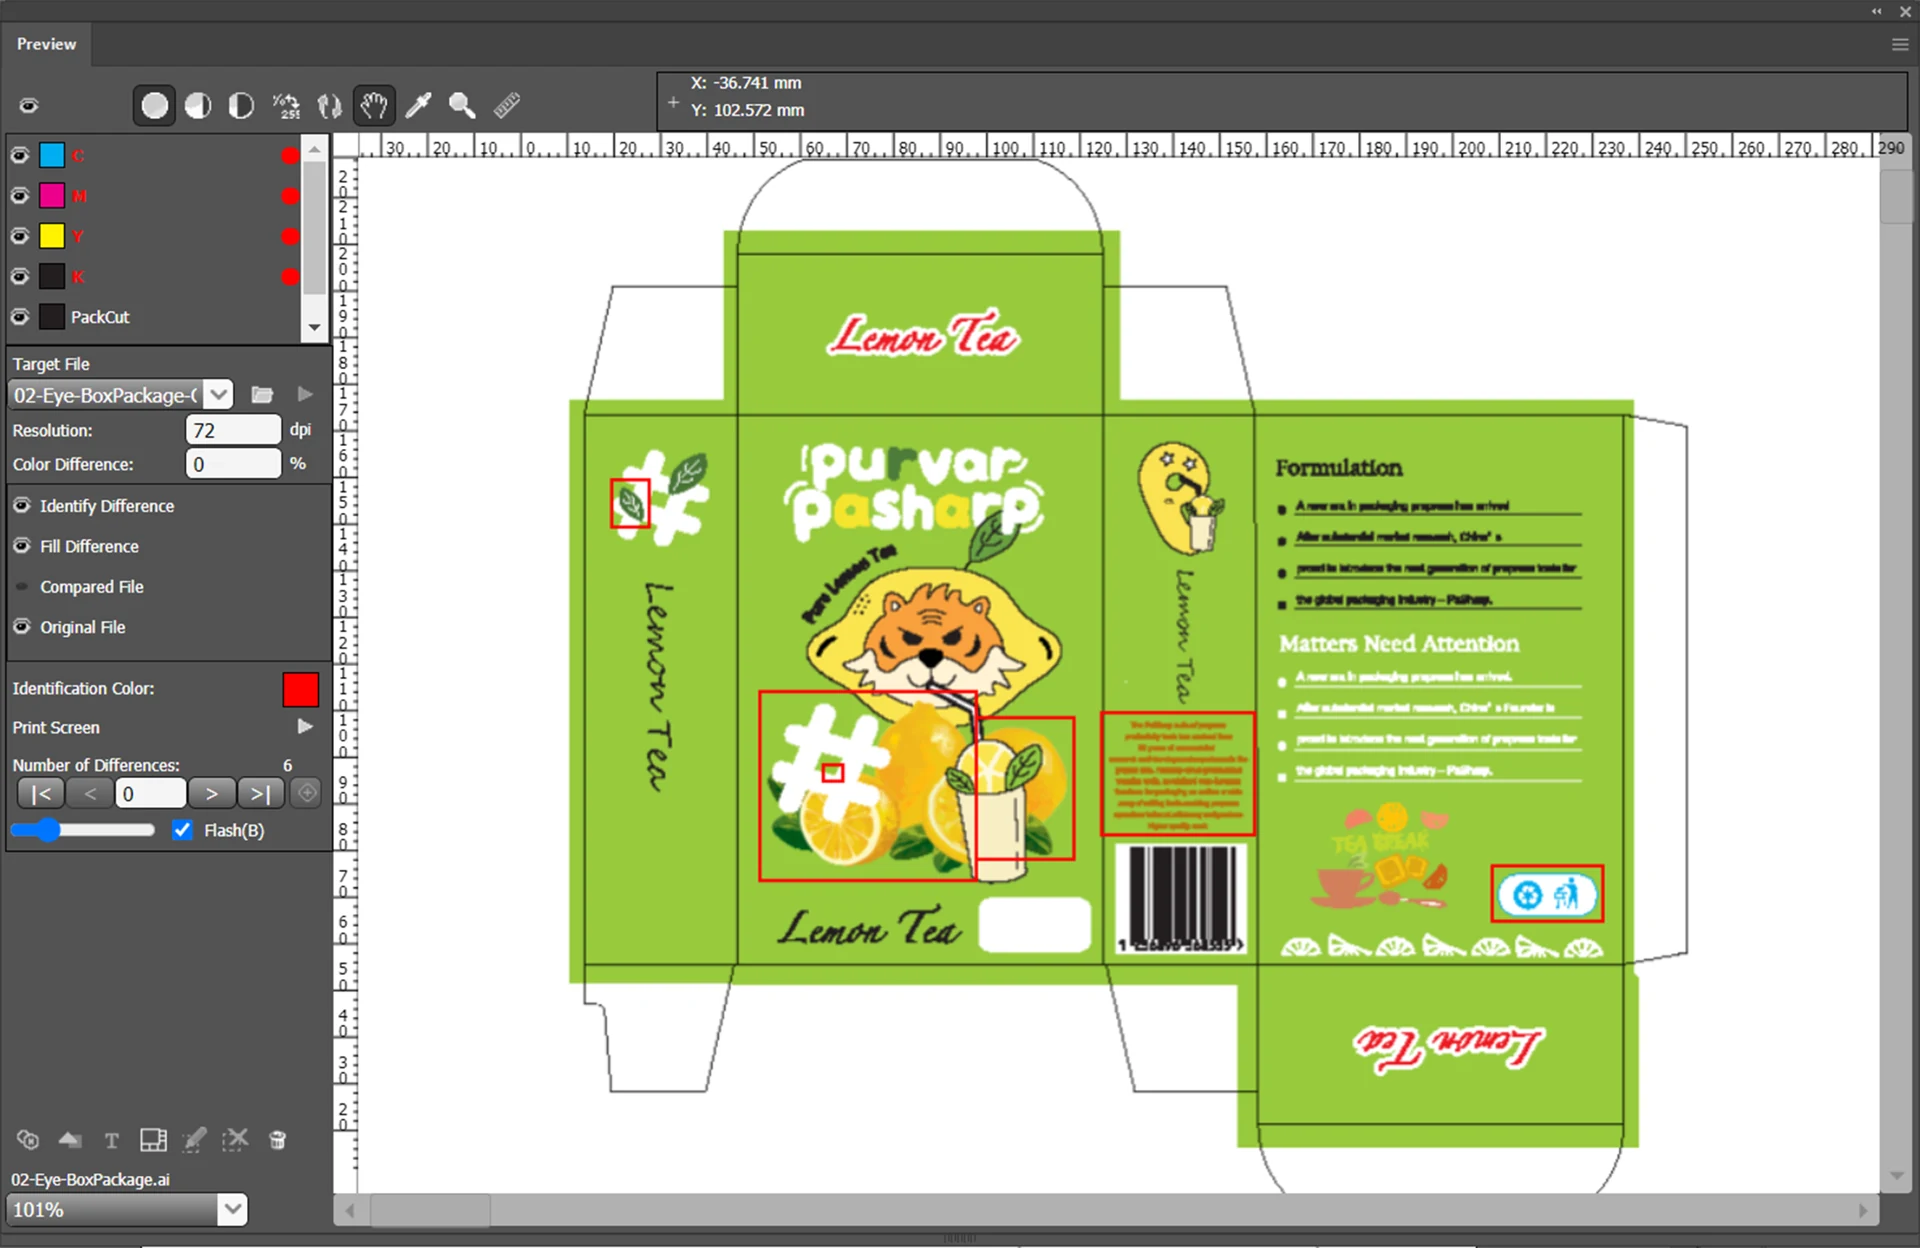The image size is (1920, 1248).
Task: Click channel list scroll down arrow
Action: point(315,328)
